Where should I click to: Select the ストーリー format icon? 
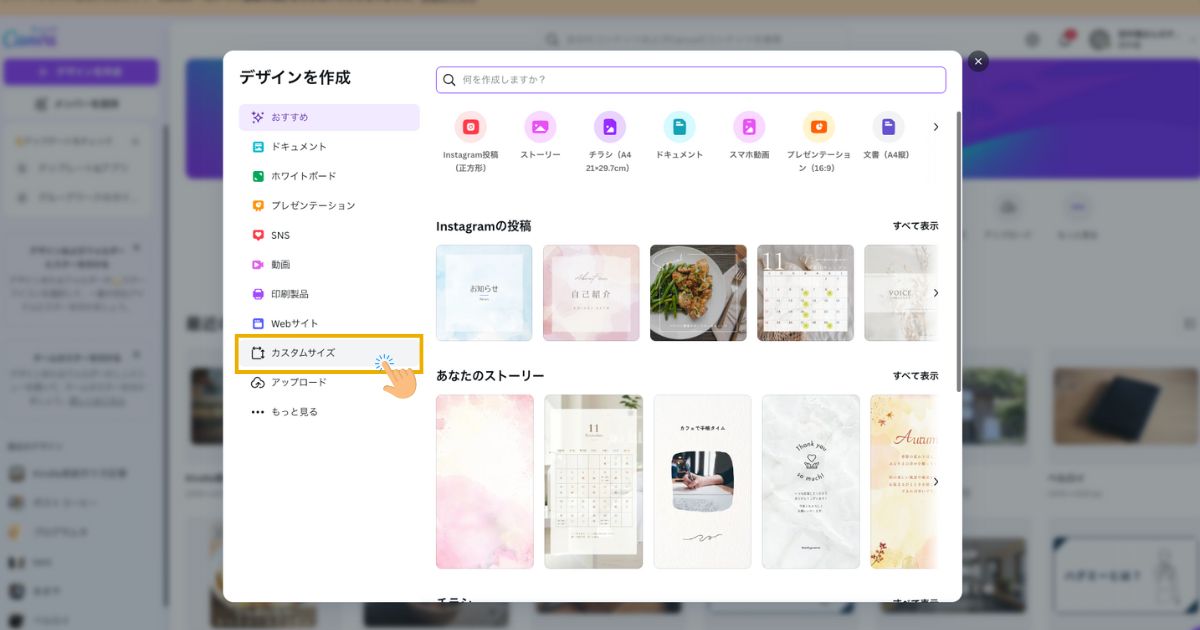point(540,128)
